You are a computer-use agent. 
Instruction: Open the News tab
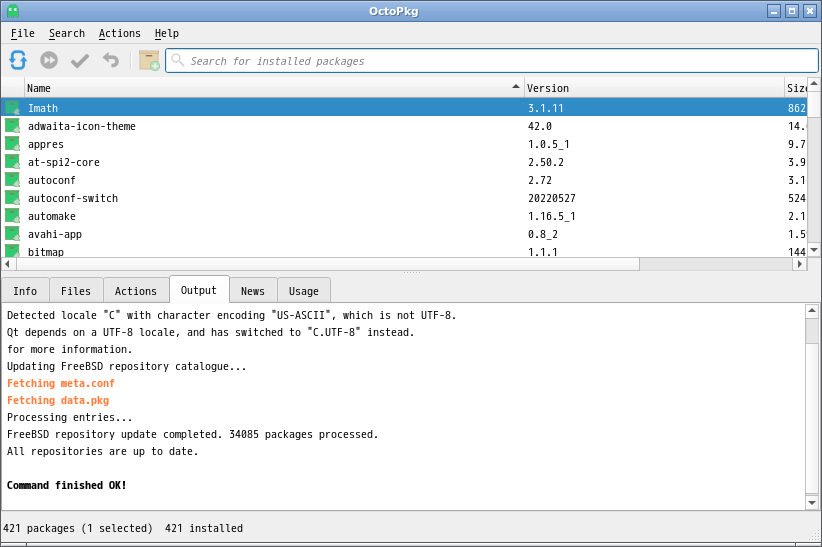253,291
